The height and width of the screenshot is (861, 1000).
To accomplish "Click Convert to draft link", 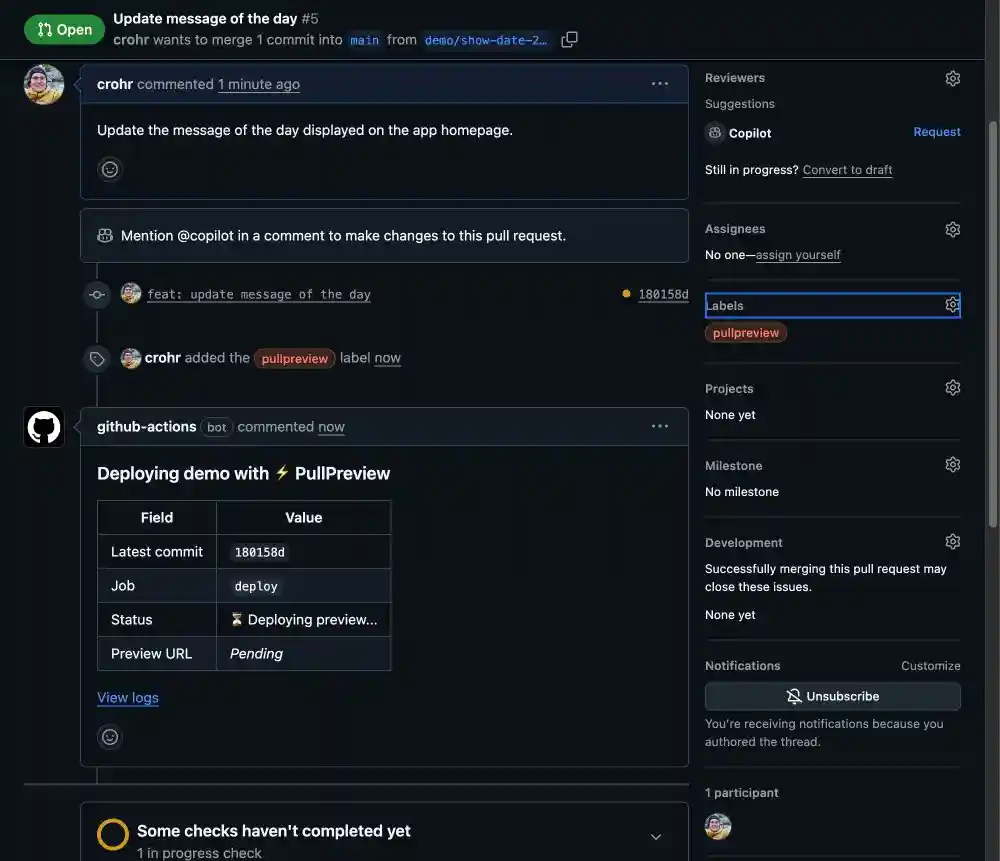I will click(x=847, y=170).
